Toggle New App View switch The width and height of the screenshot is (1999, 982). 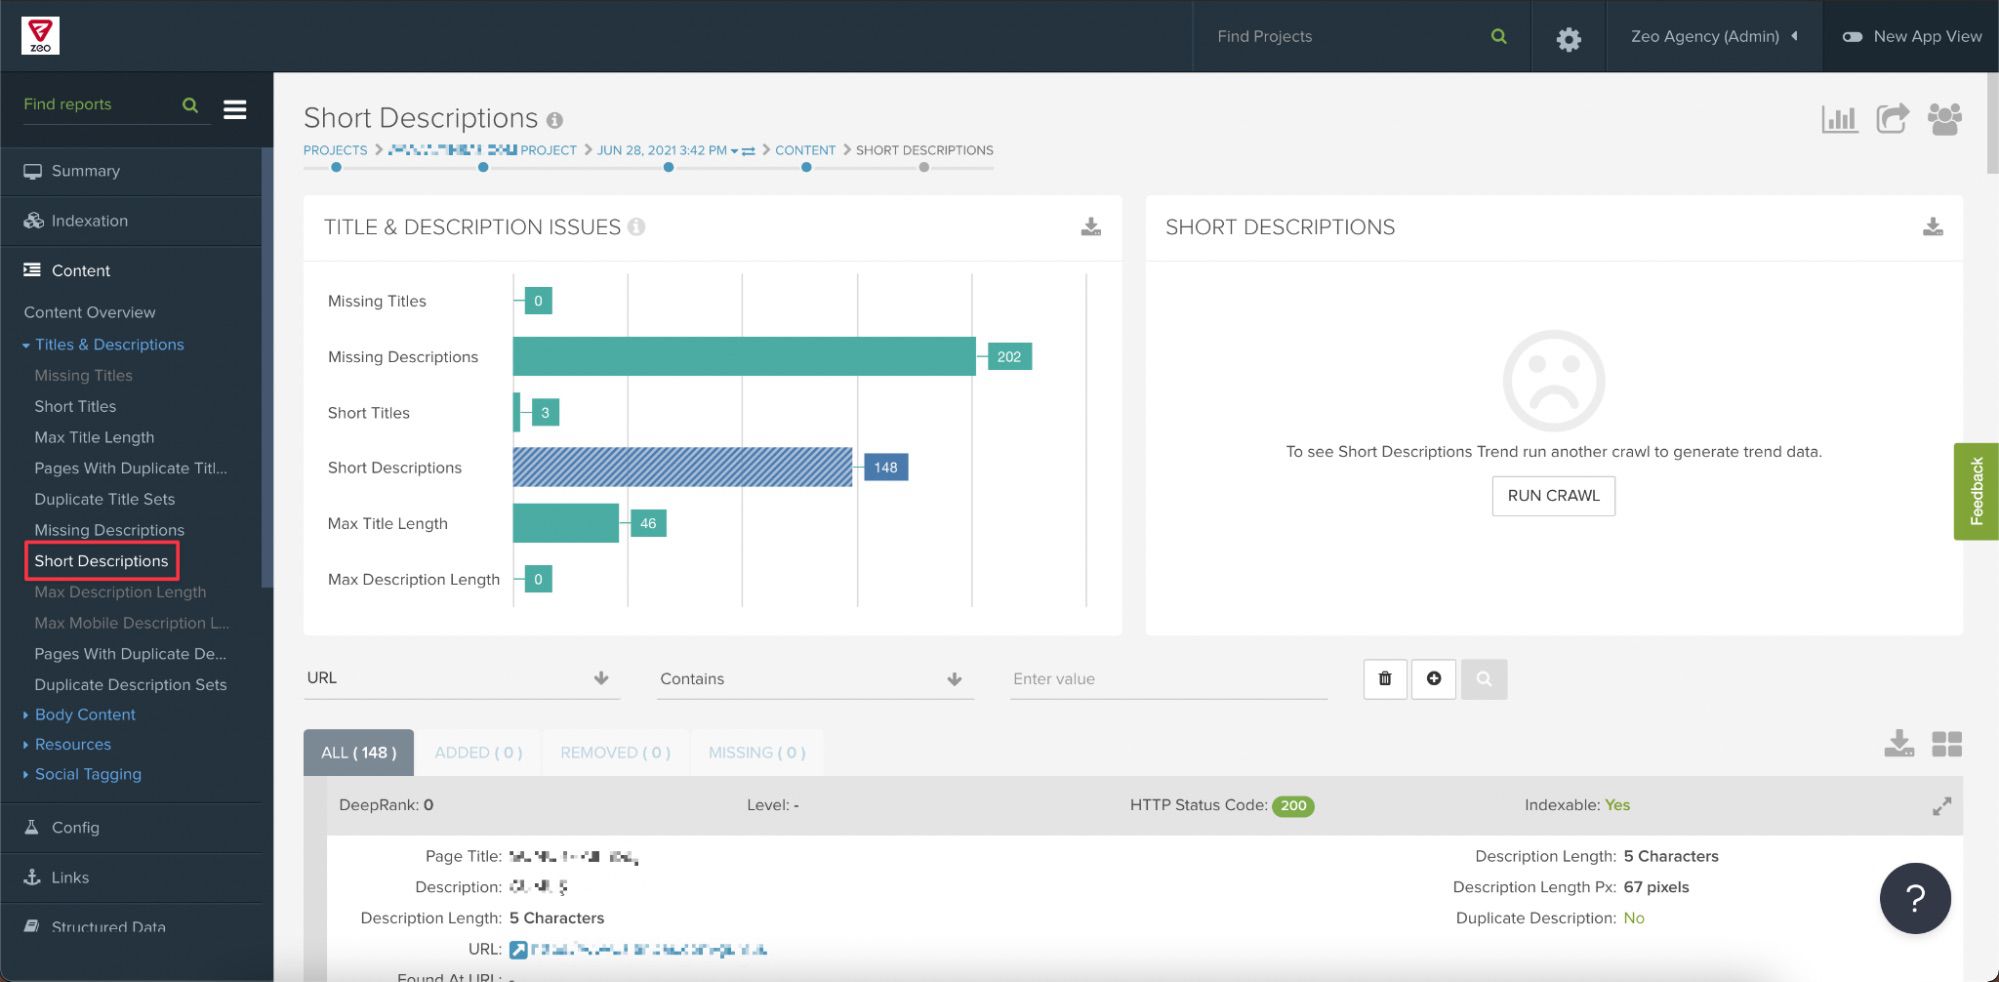coord(1852,37)
